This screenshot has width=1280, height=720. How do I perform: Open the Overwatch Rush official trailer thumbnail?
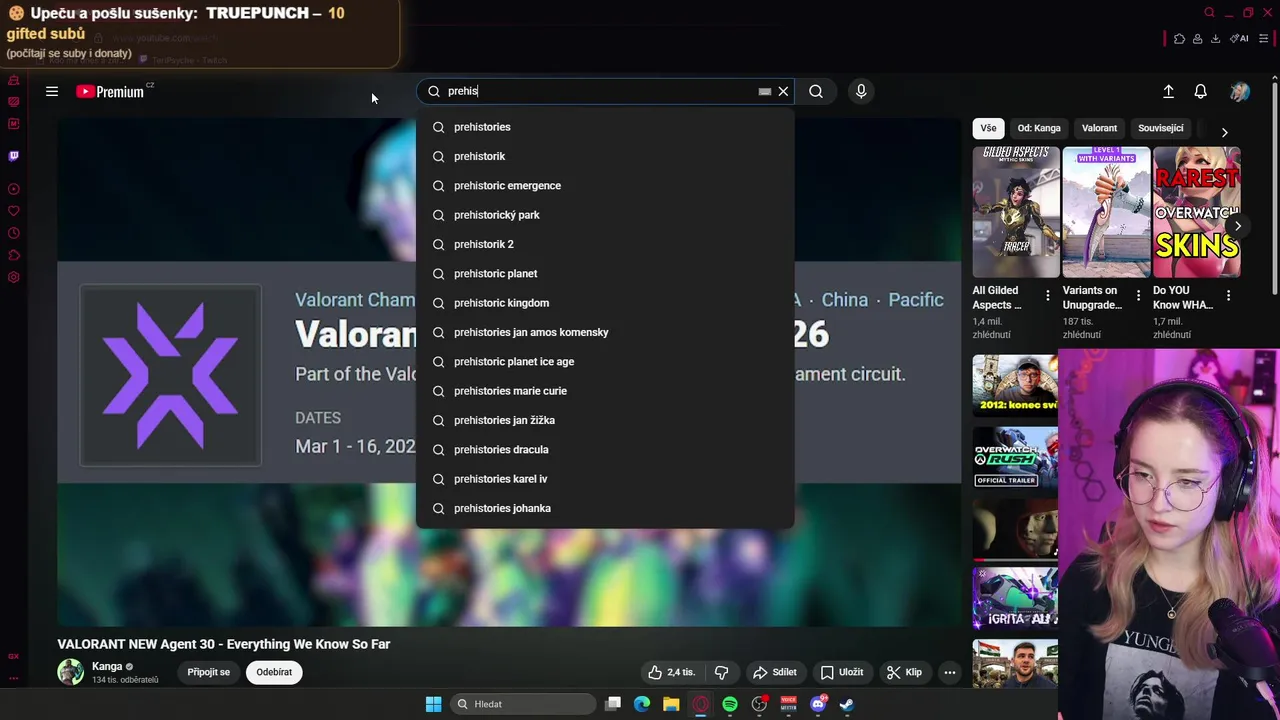coord(1015,458)
